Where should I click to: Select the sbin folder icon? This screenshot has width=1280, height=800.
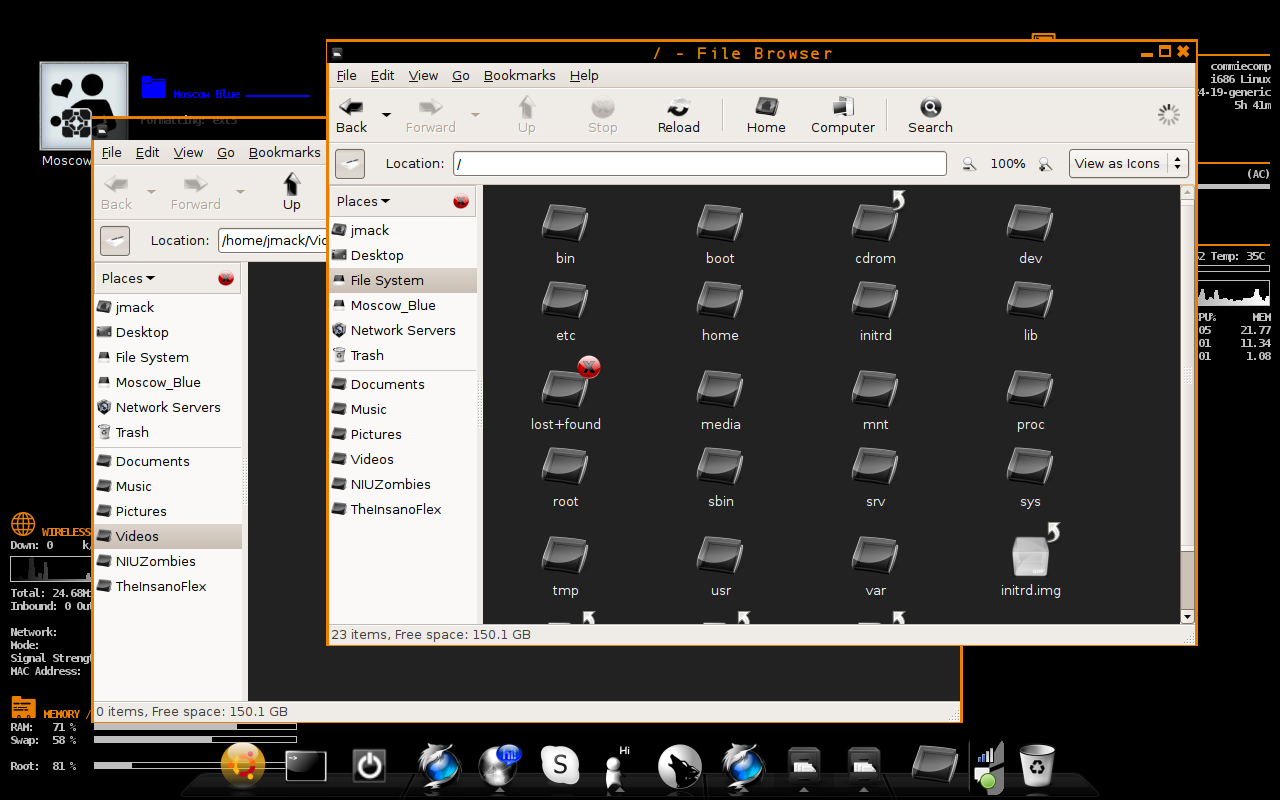tap(720, 466)
